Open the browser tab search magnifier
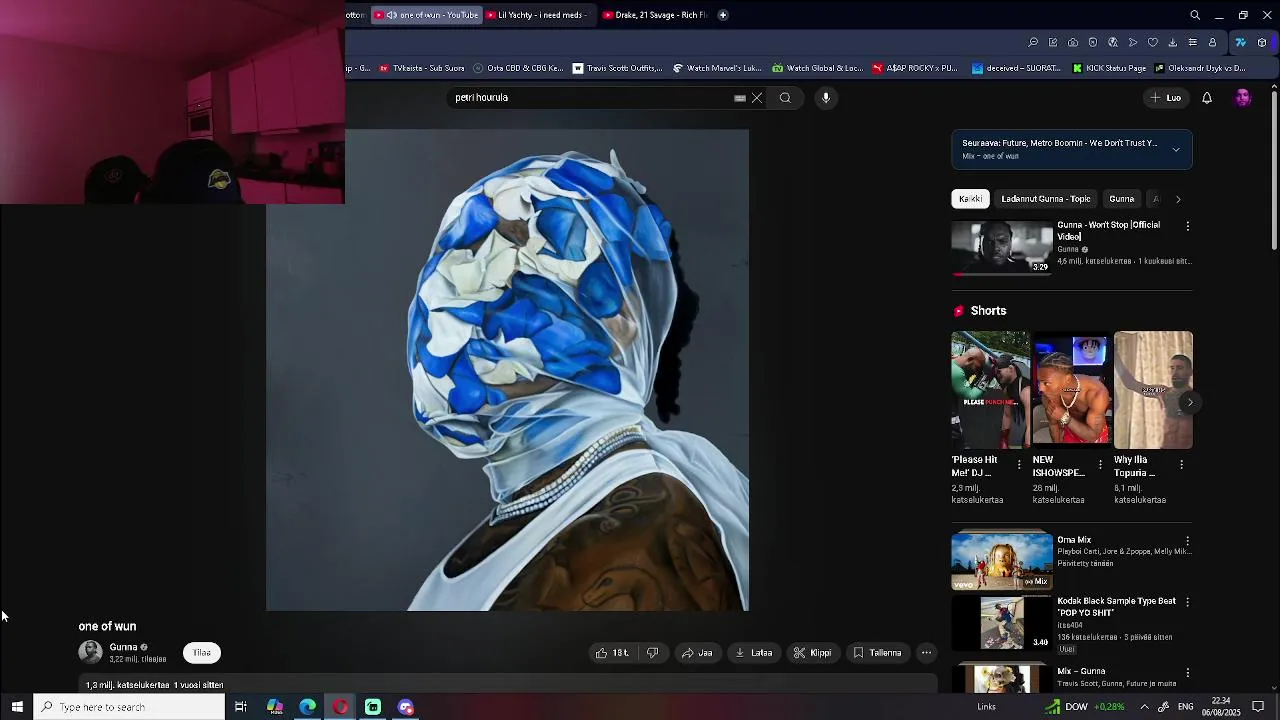Screen dimensions: 1280x720 [1195, 15]
